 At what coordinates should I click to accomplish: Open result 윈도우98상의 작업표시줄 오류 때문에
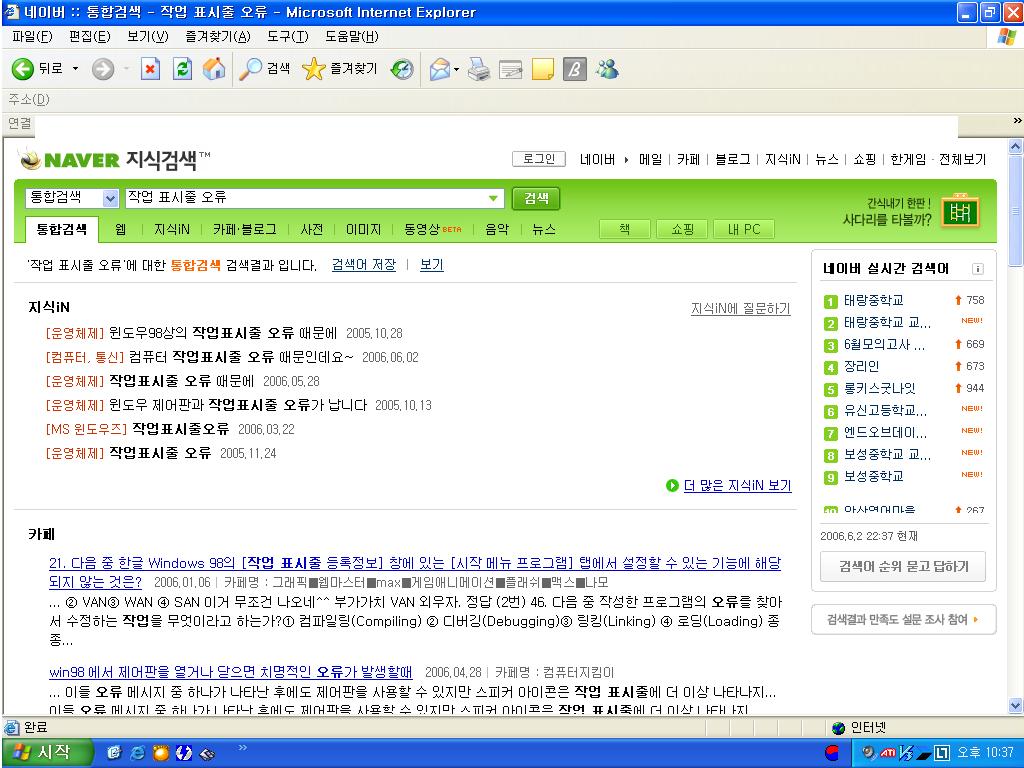222,333
